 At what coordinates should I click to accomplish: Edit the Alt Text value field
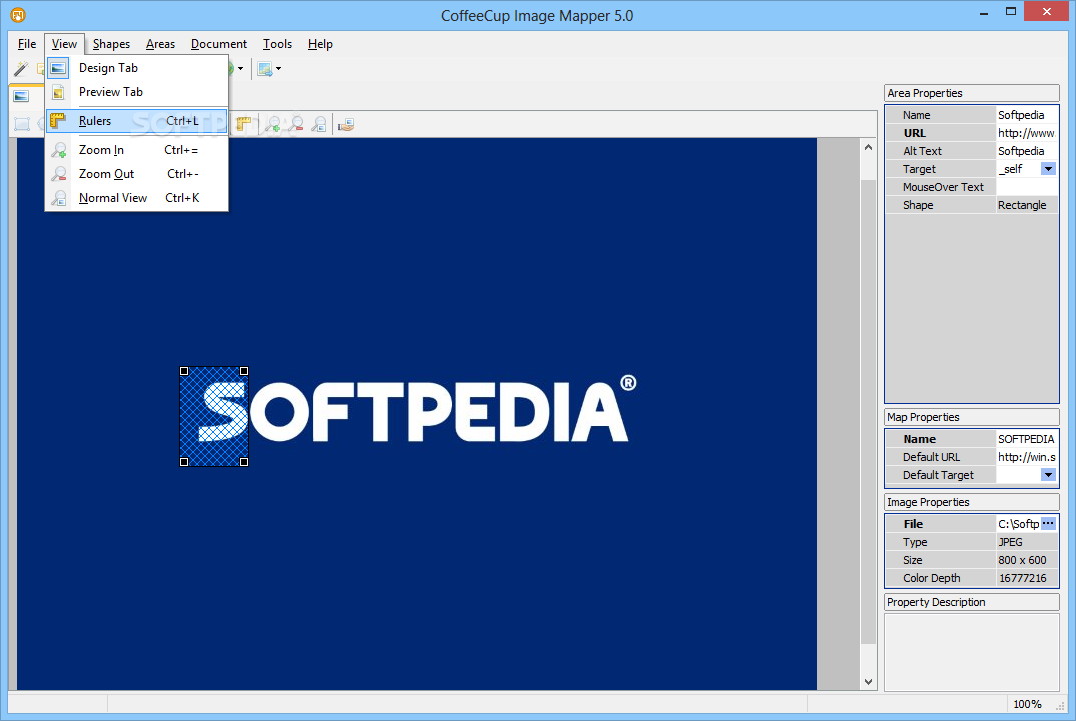click(x=1027, y=151)
